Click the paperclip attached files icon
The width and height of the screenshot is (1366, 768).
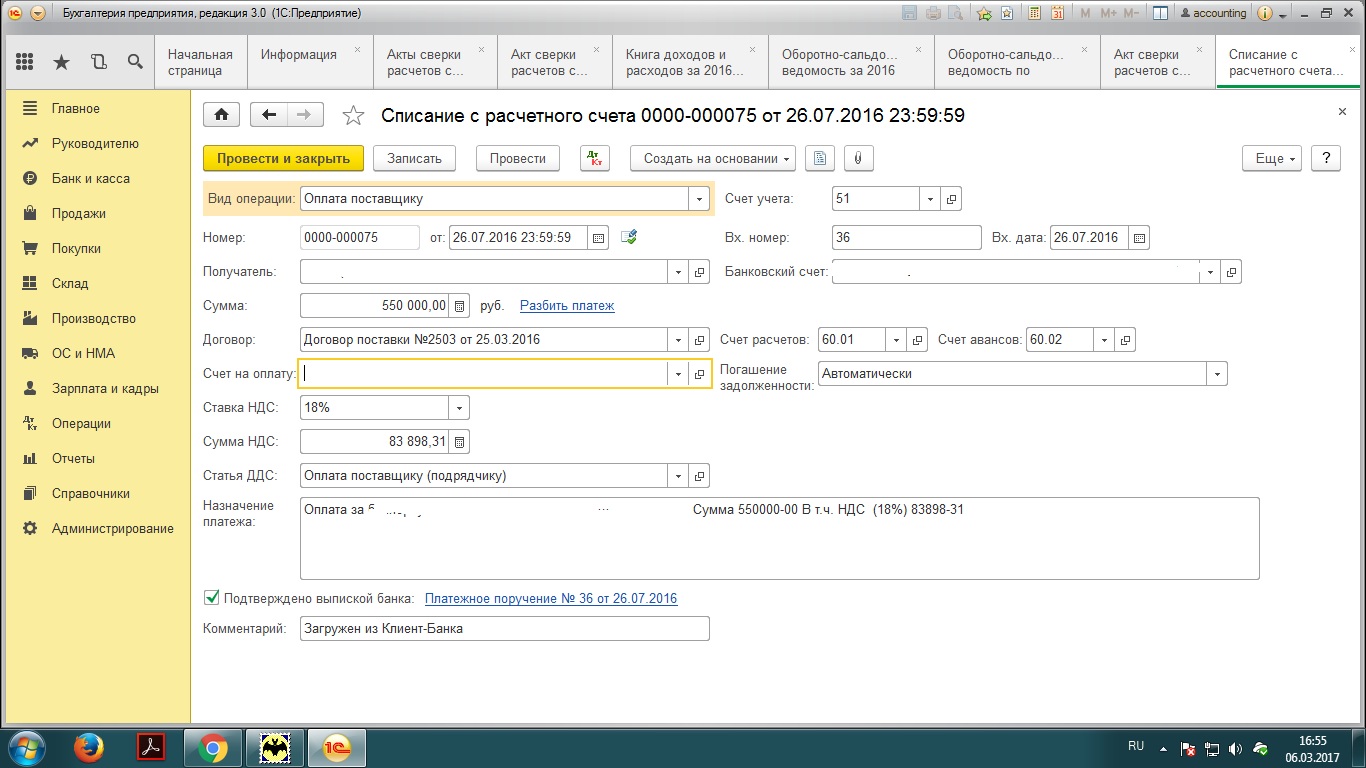pos(858,158)
